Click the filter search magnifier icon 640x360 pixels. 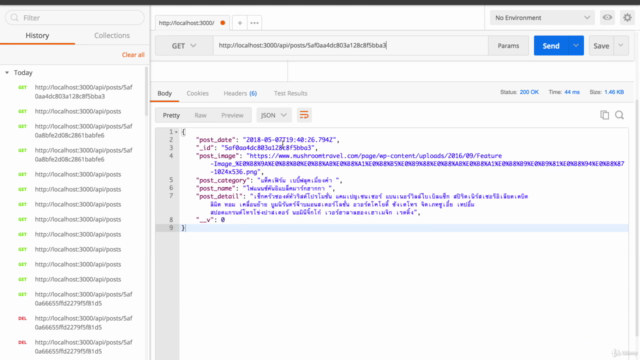15,18
